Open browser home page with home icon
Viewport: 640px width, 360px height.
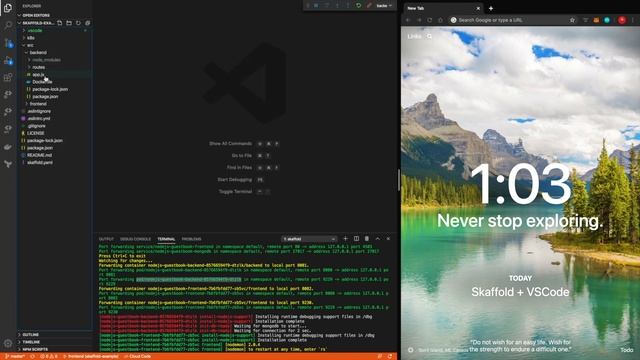pyautogui.click(x=440, y=20)
